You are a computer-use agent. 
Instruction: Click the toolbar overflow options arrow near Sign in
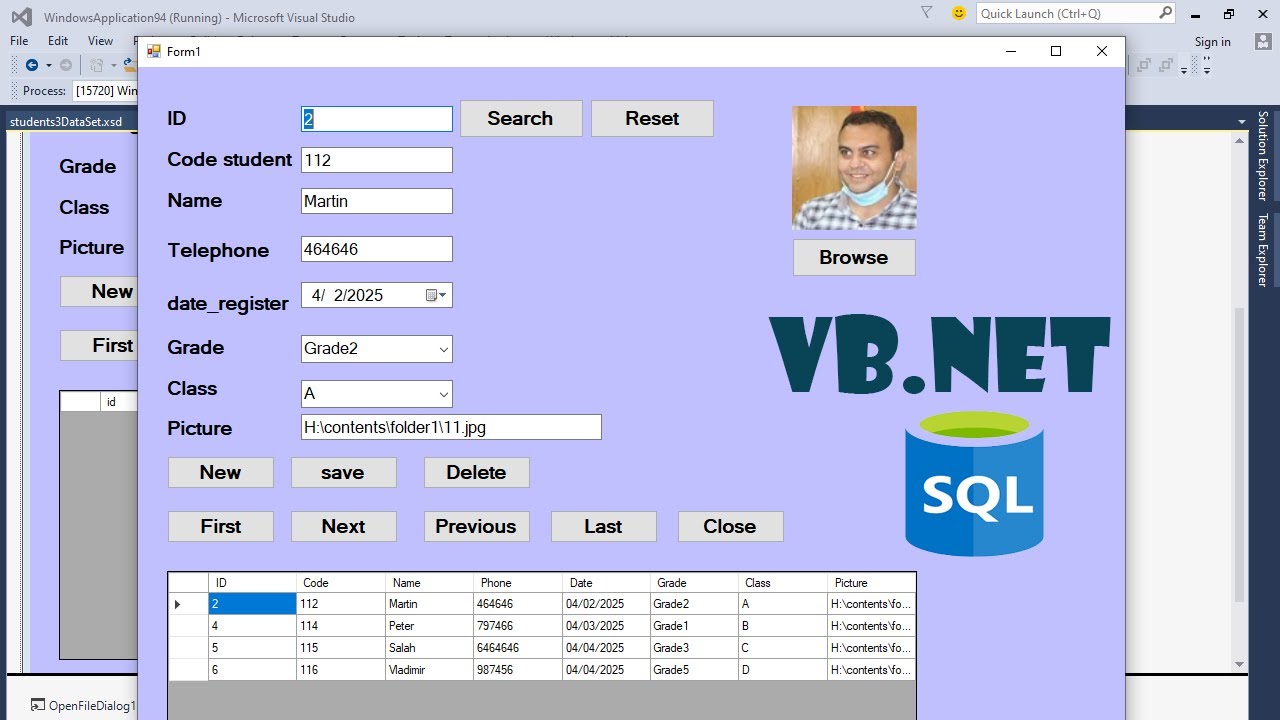[x=1207, y=66]
